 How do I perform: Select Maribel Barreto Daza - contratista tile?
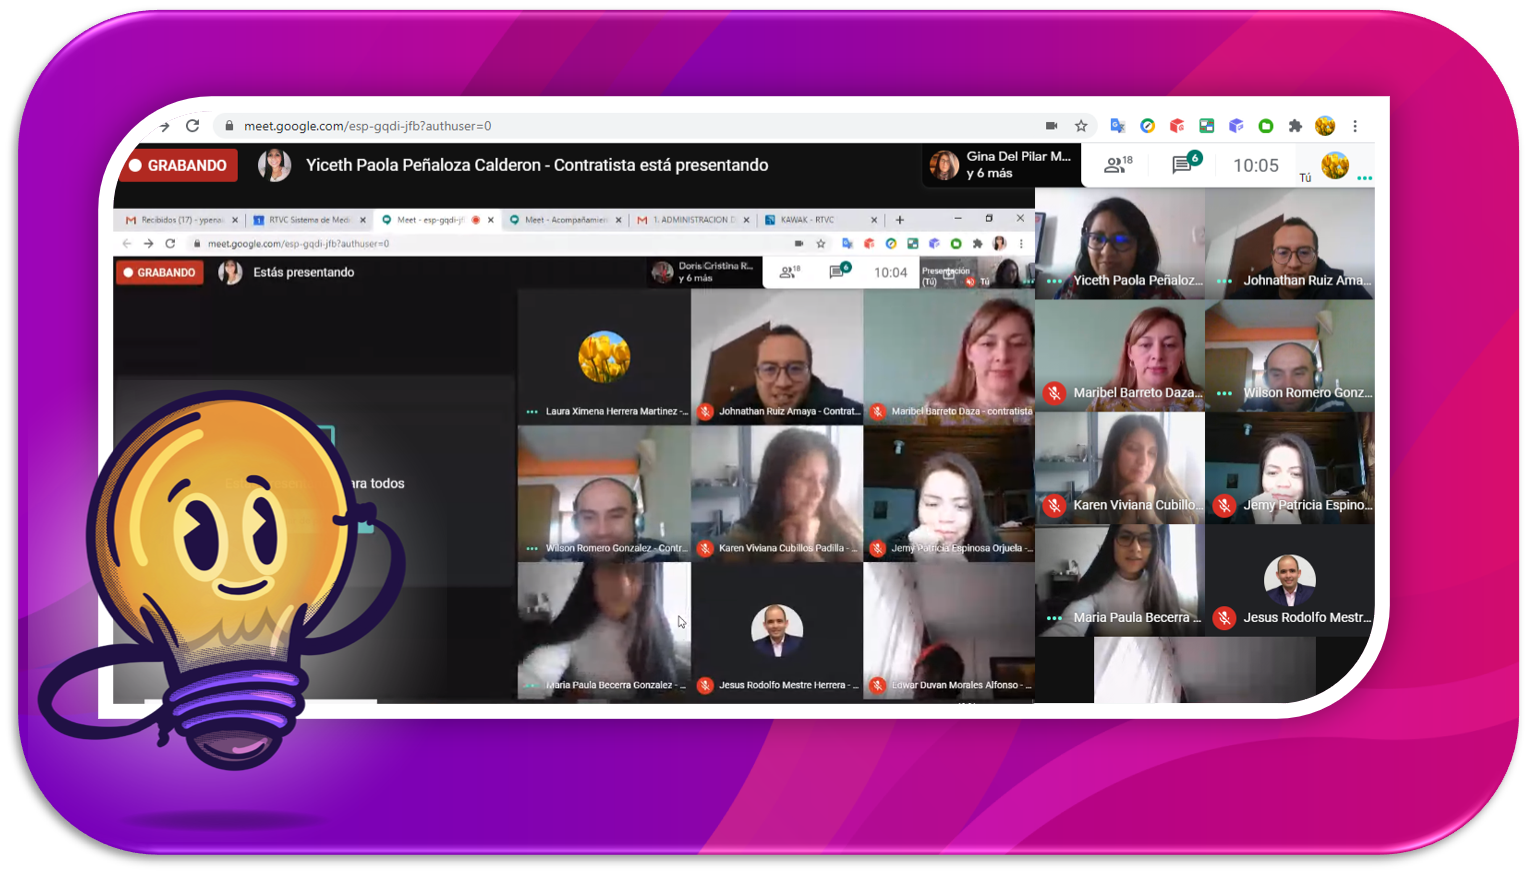pyautogui.click(x=949, y=355)
